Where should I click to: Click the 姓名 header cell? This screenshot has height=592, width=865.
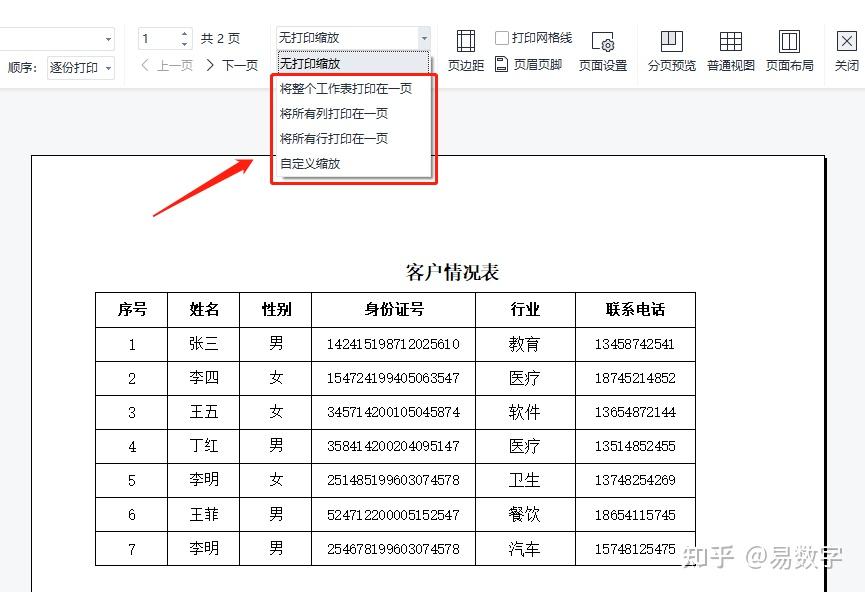click(x=204, y=310)
